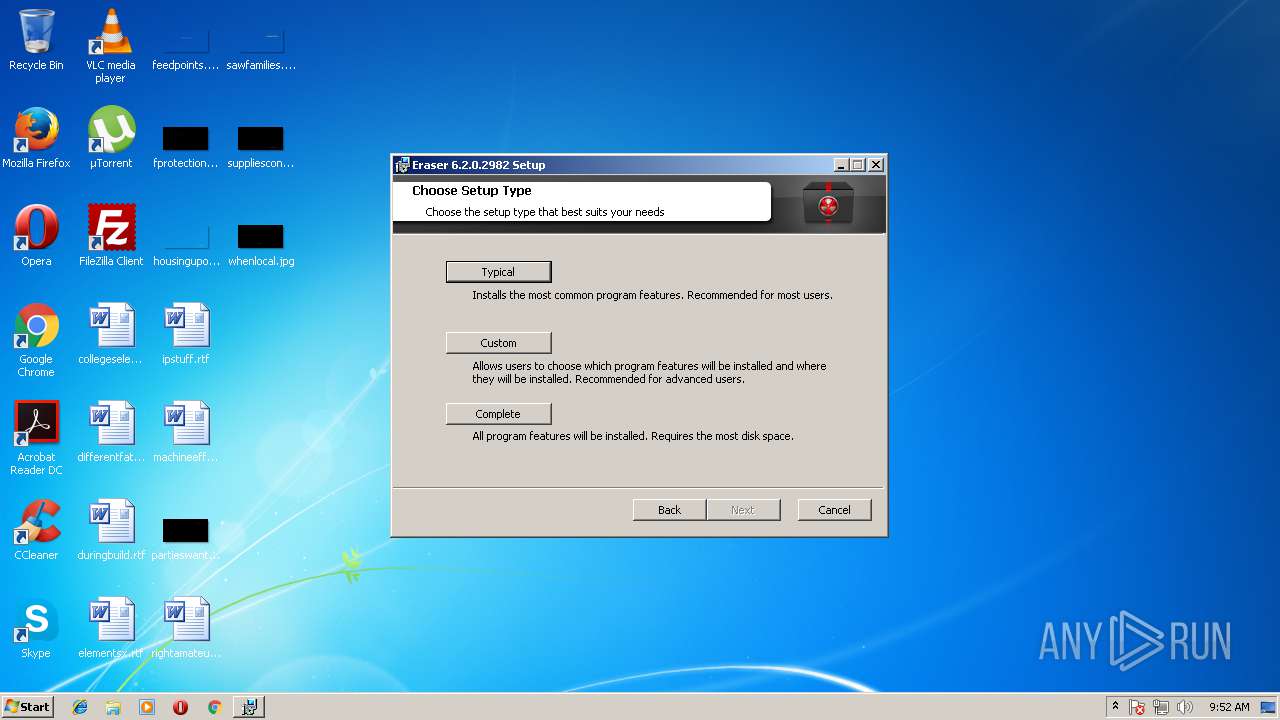1280x720 pixels.
Task: Select the housingupo desktop file
Action: tap(185, 245)
